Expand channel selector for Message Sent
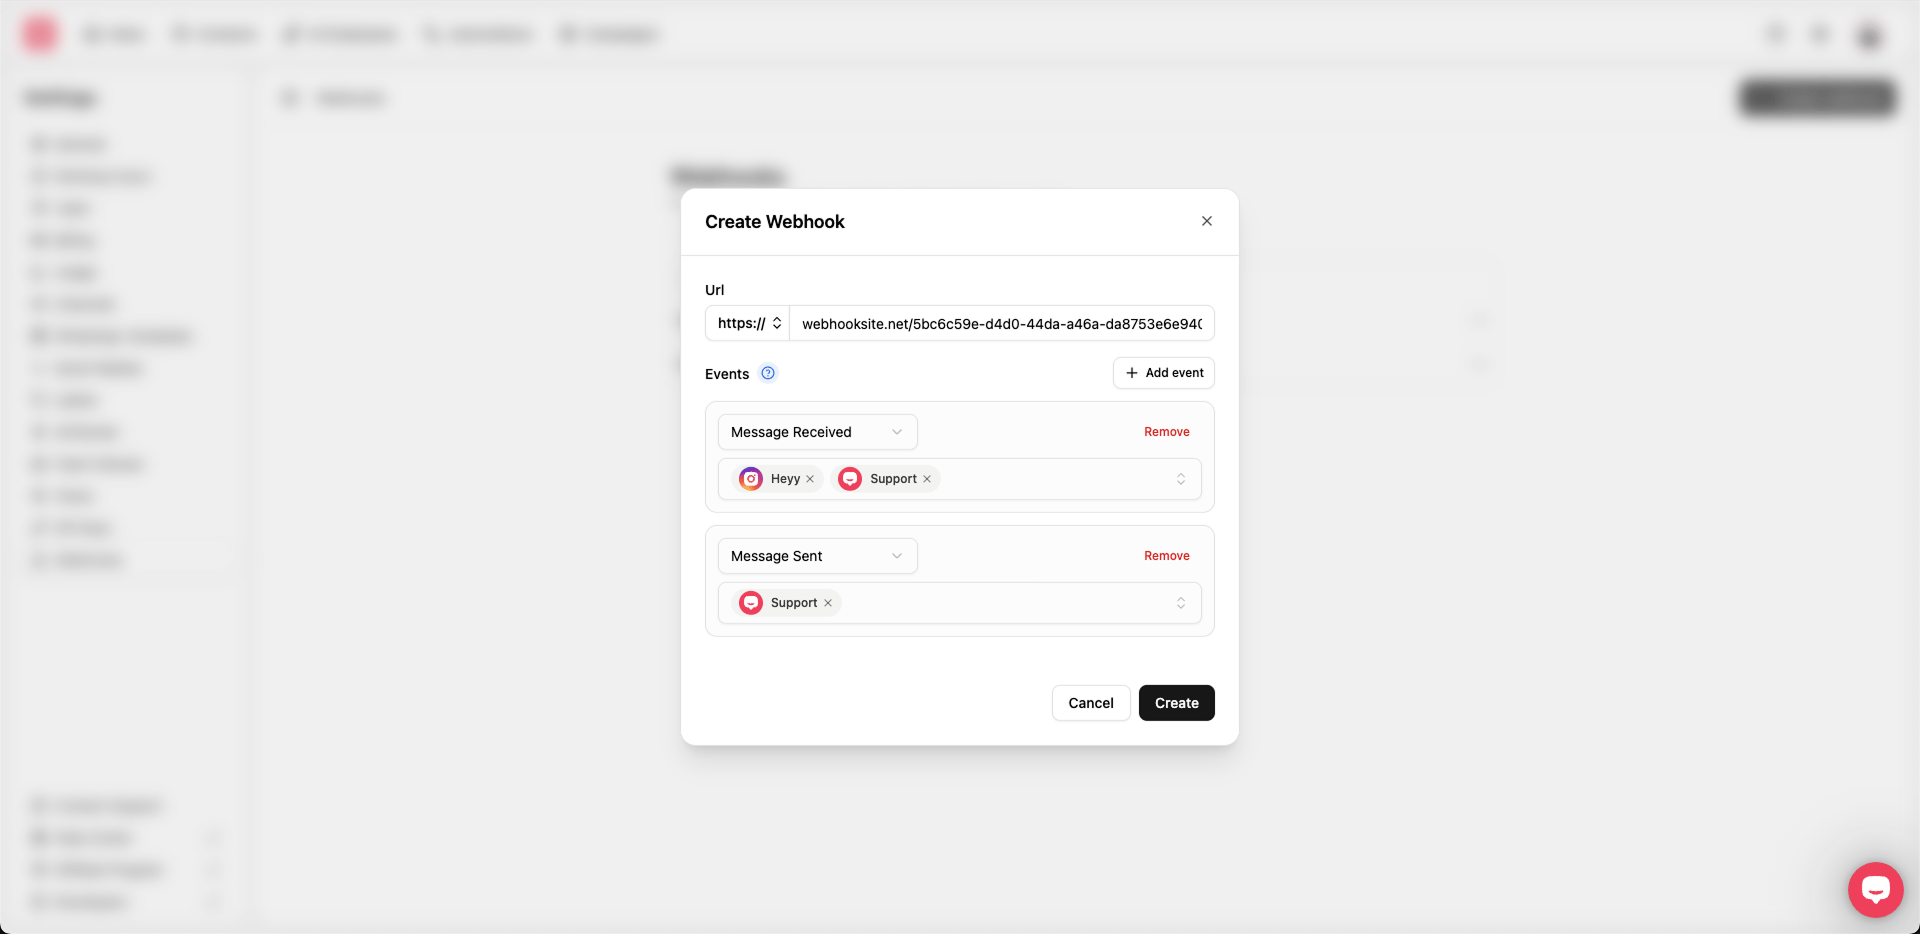The image size is (1920, 934). 1181,603
